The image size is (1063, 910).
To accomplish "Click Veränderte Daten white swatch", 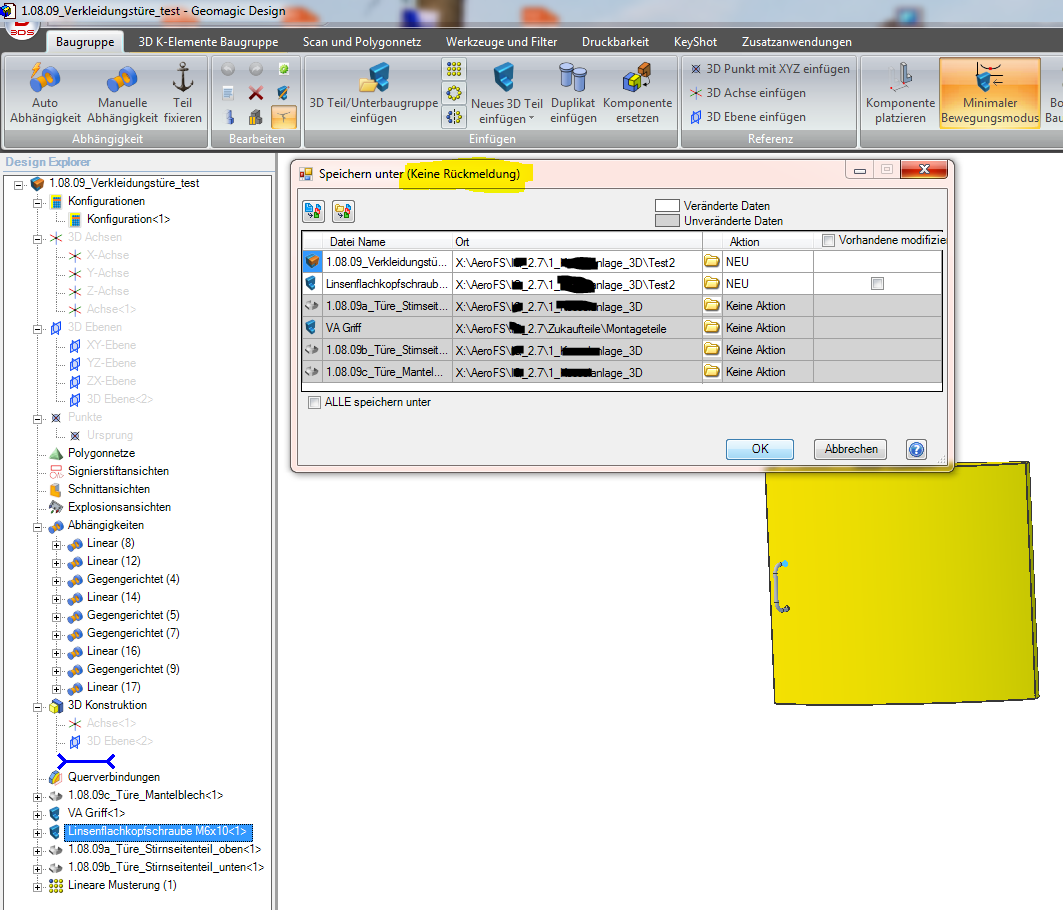I will (x=667, y=205).
